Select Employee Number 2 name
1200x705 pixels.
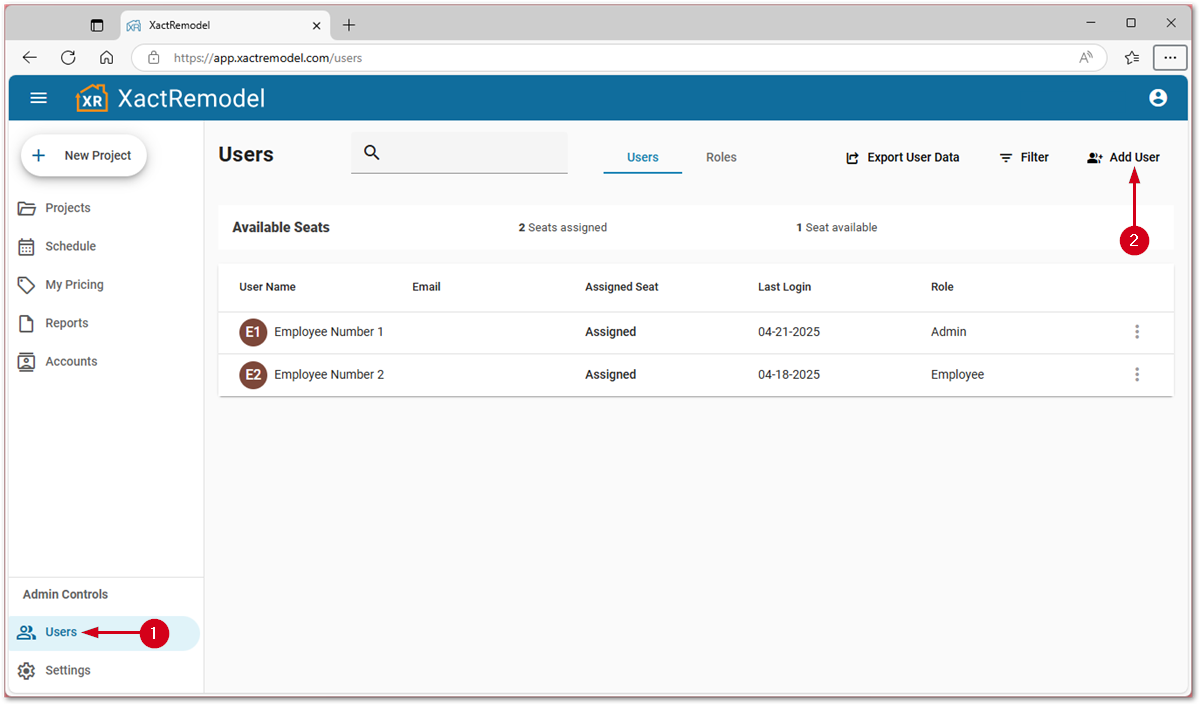pyautogui.click(x=329, y=375)
